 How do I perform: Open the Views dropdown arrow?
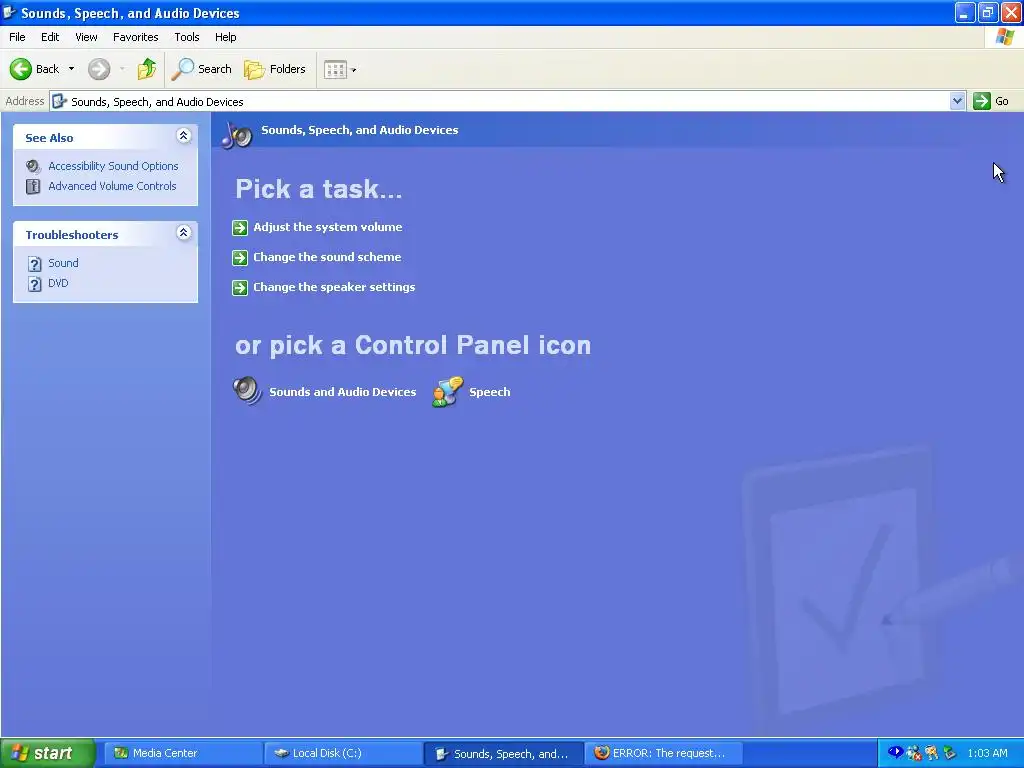[x=354, y=70]
